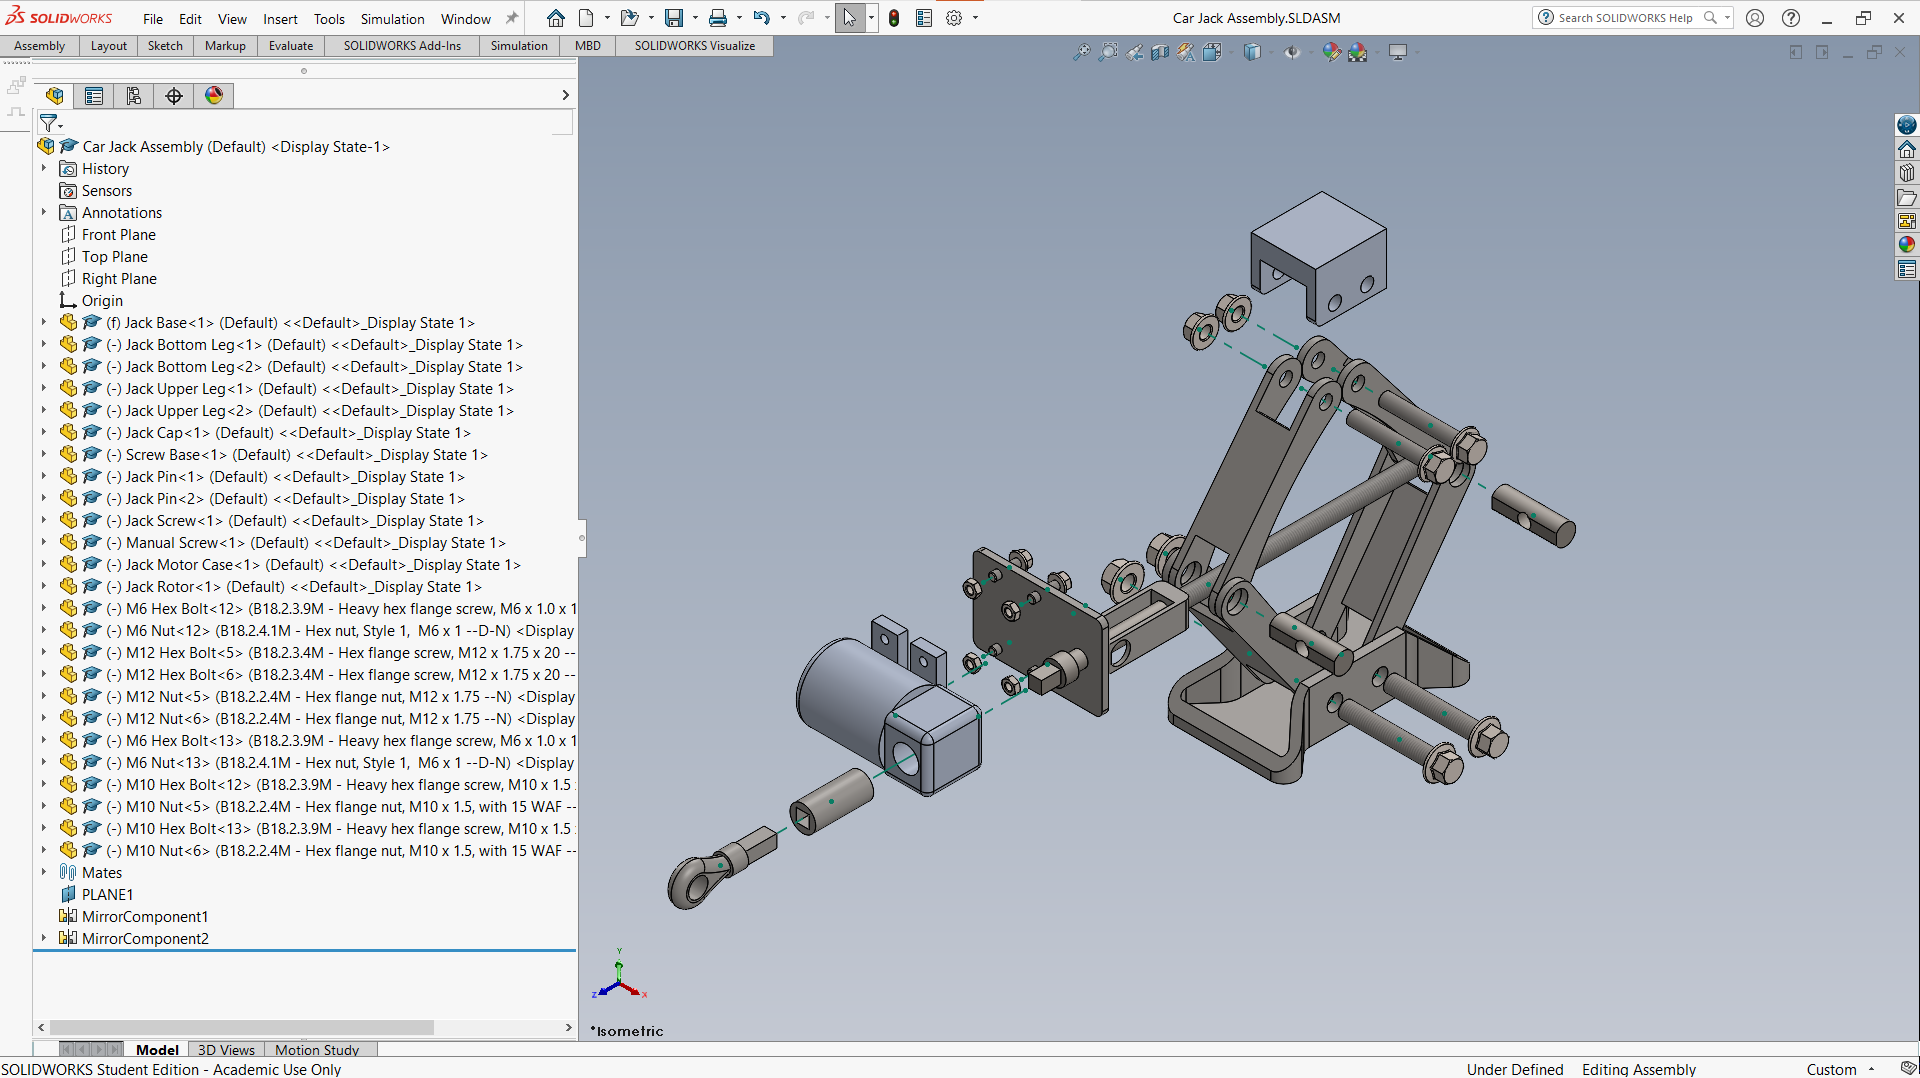This screenshot has height=1078, width=1920.
Task: Open the DisplayManager color wheel tab
Action: tap(214, 96)
